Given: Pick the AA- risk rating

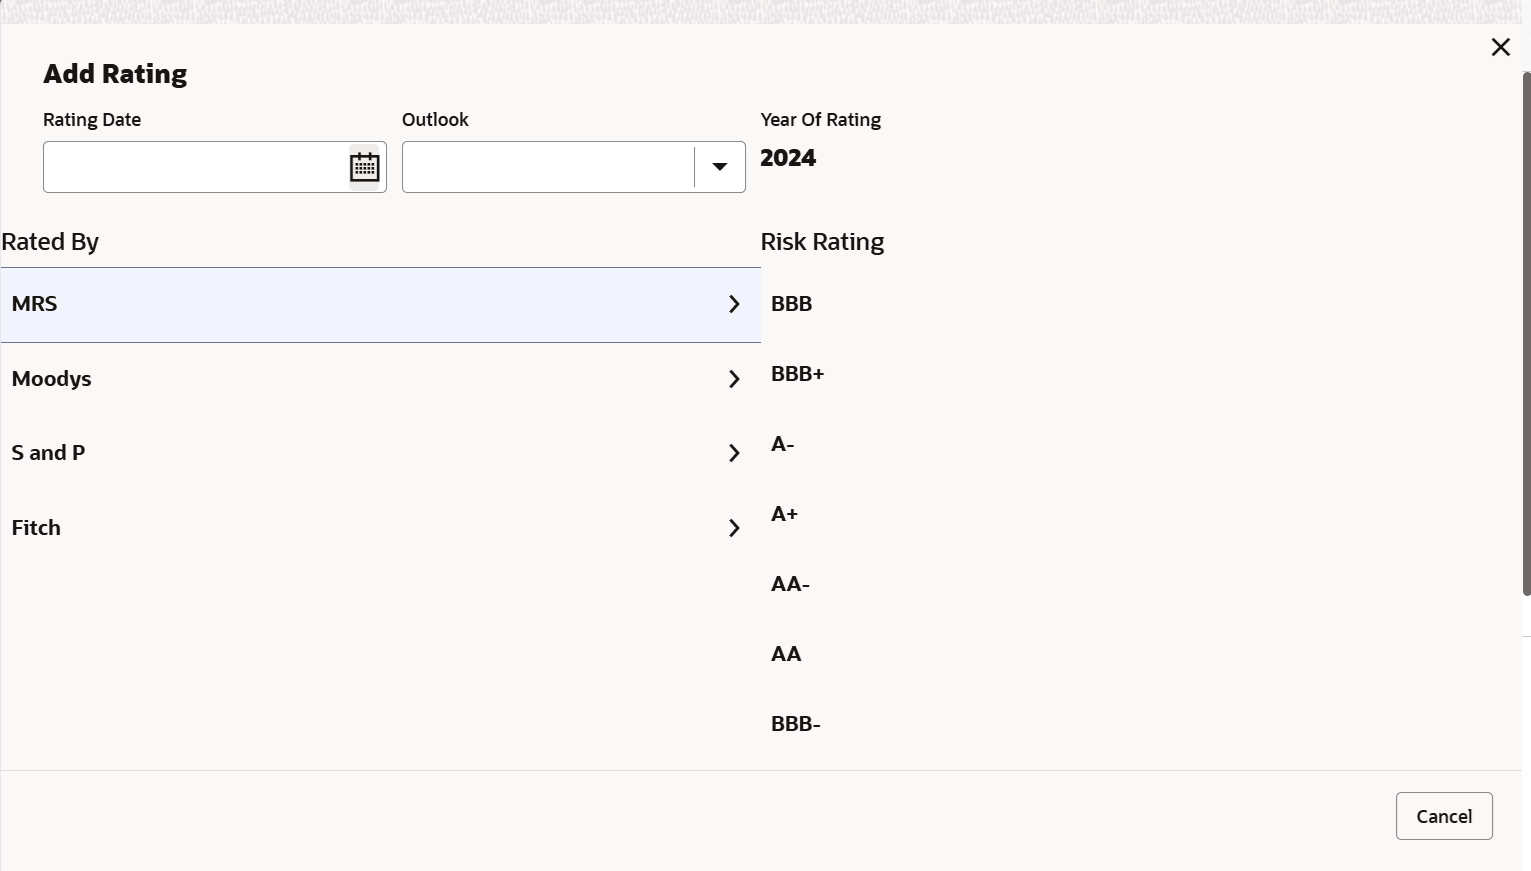Looking at the screenshot, I should click(x=790, y=584).
